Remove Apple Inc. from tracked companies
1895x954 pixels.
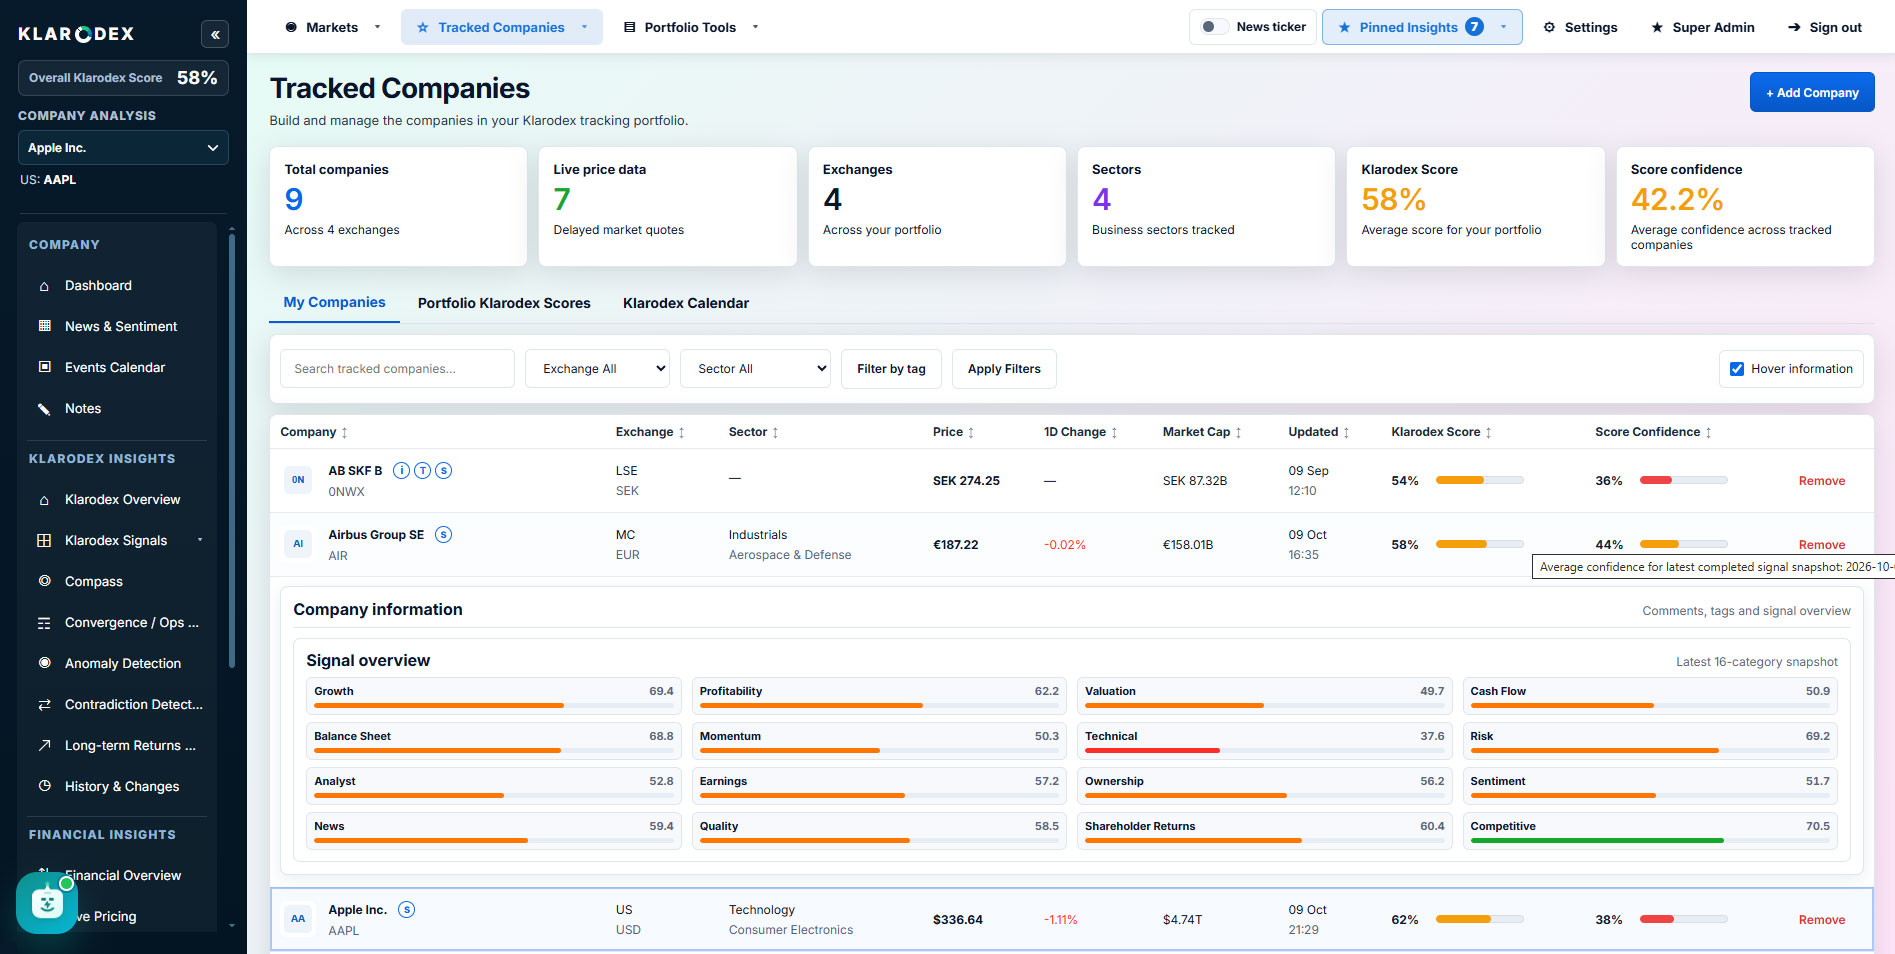[1821, 921]
